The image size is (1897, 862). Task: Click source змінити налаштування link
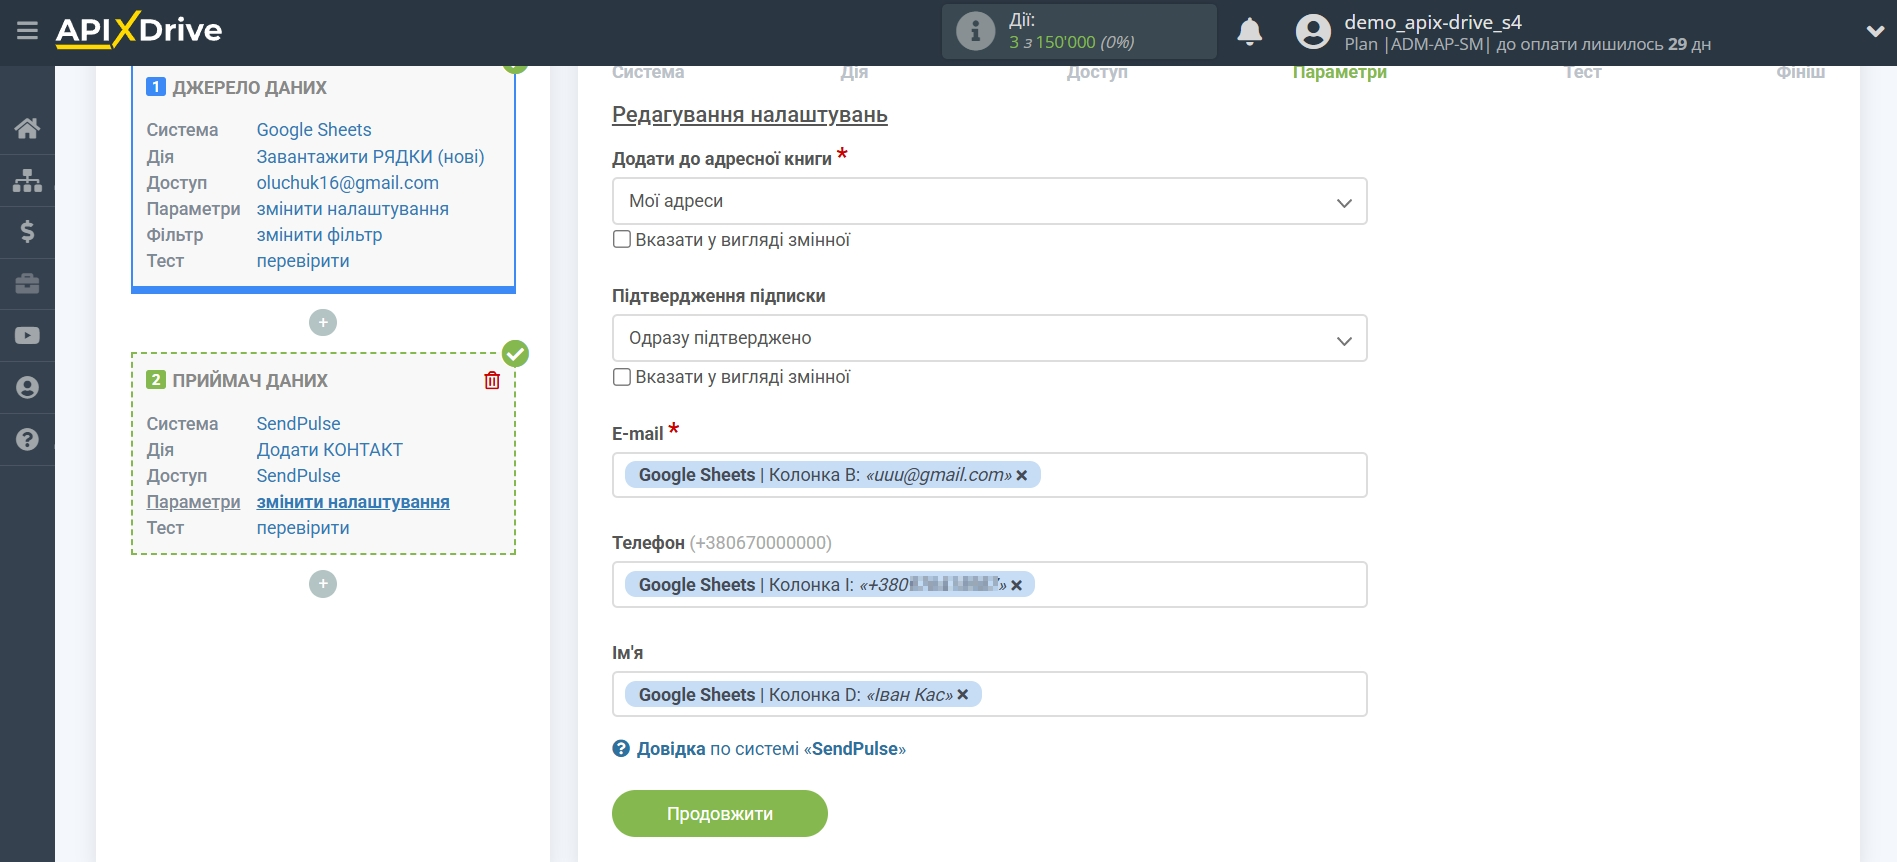352,209
